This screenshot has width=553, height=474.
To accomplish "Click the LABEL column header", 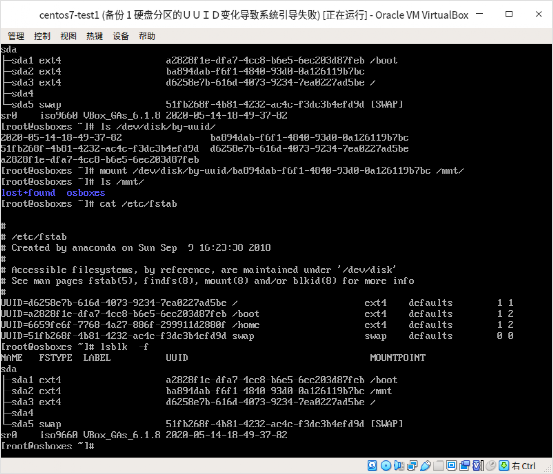I will point(97,358).
